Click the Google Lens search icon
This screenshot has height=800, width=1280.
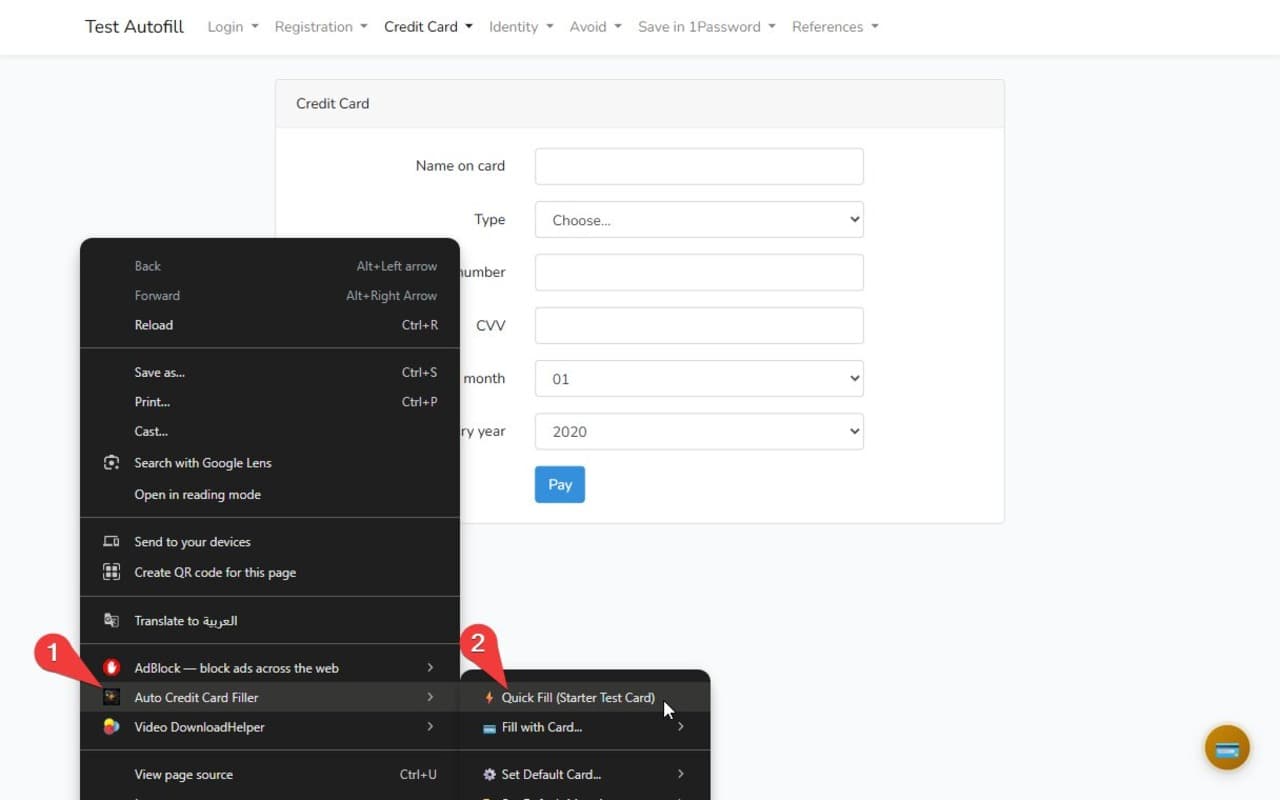point(112,463)
